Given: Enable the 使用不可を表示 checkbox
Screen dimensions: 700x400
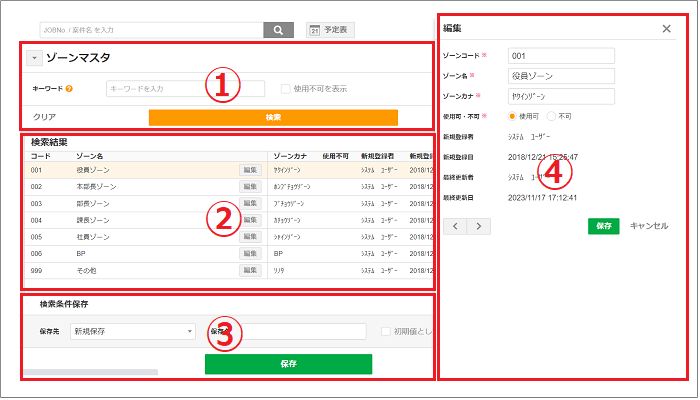Looking at the screenshot, I should [x=285, y=89].
